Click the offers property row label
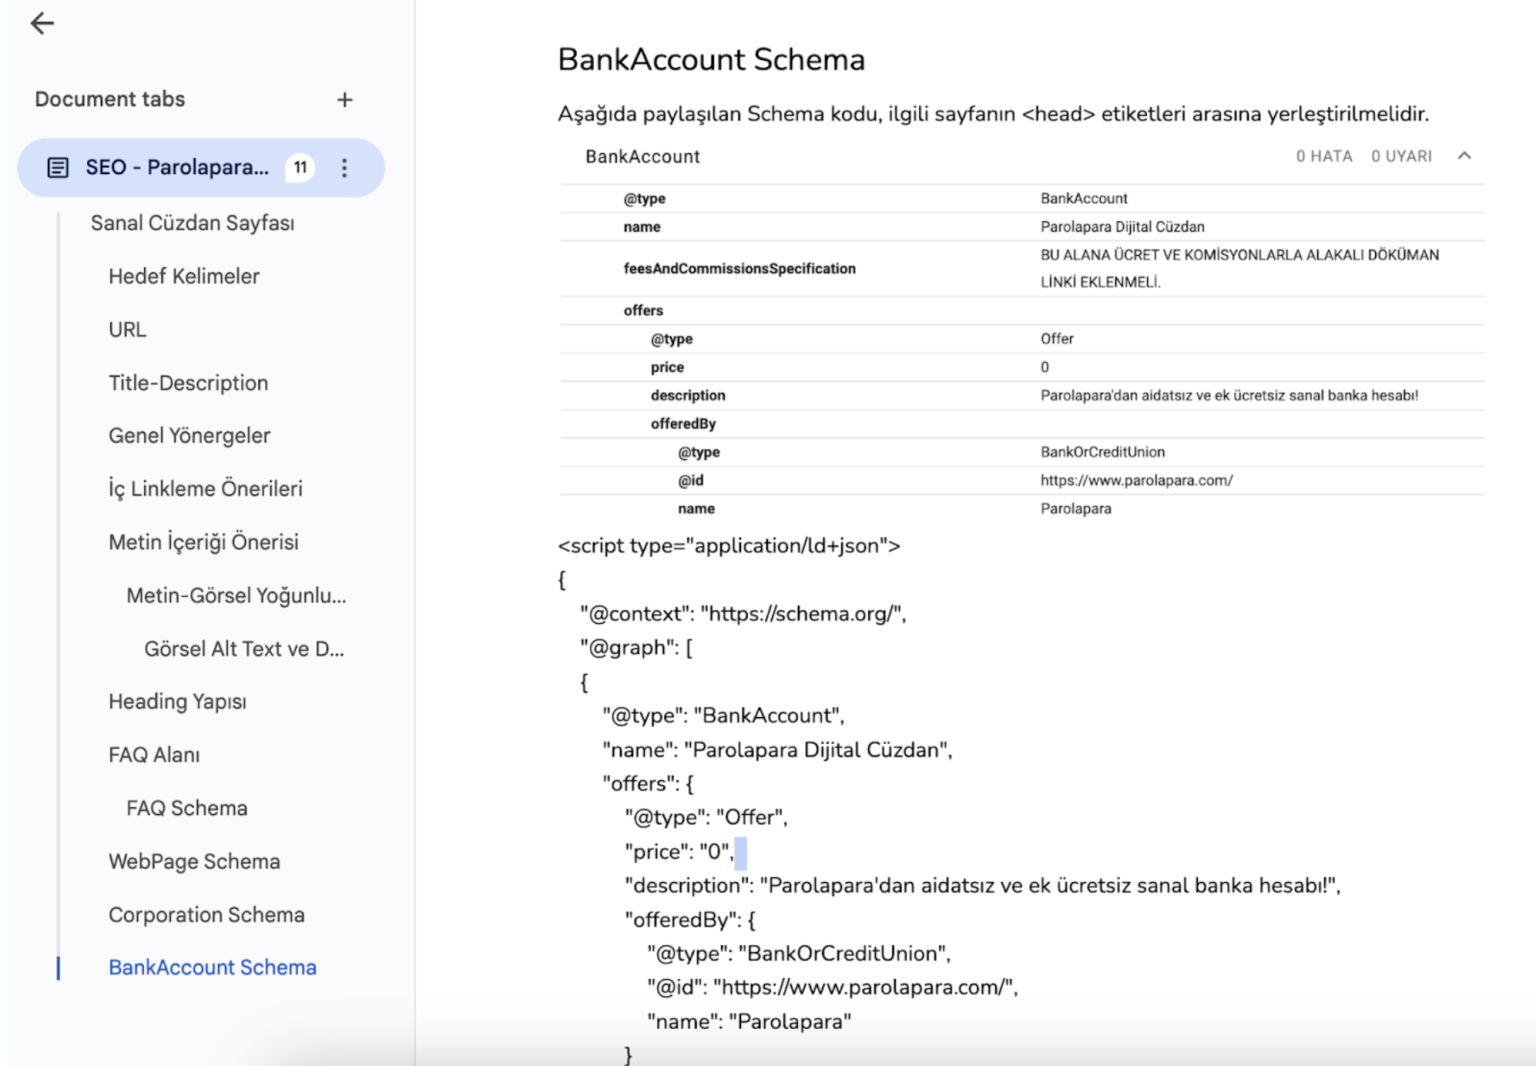 pos(643,311)
